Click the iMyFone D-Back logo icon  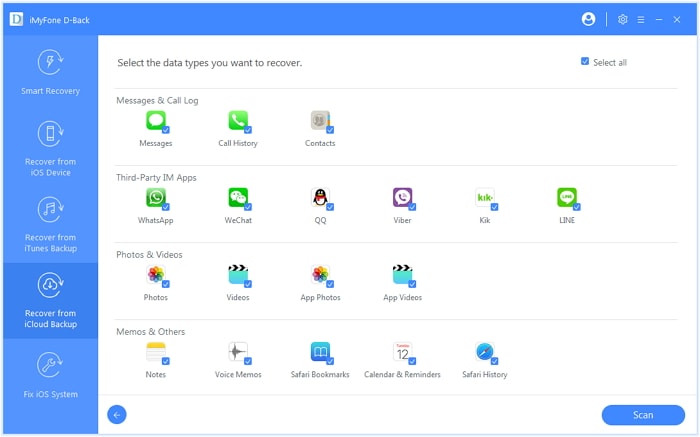17,19
